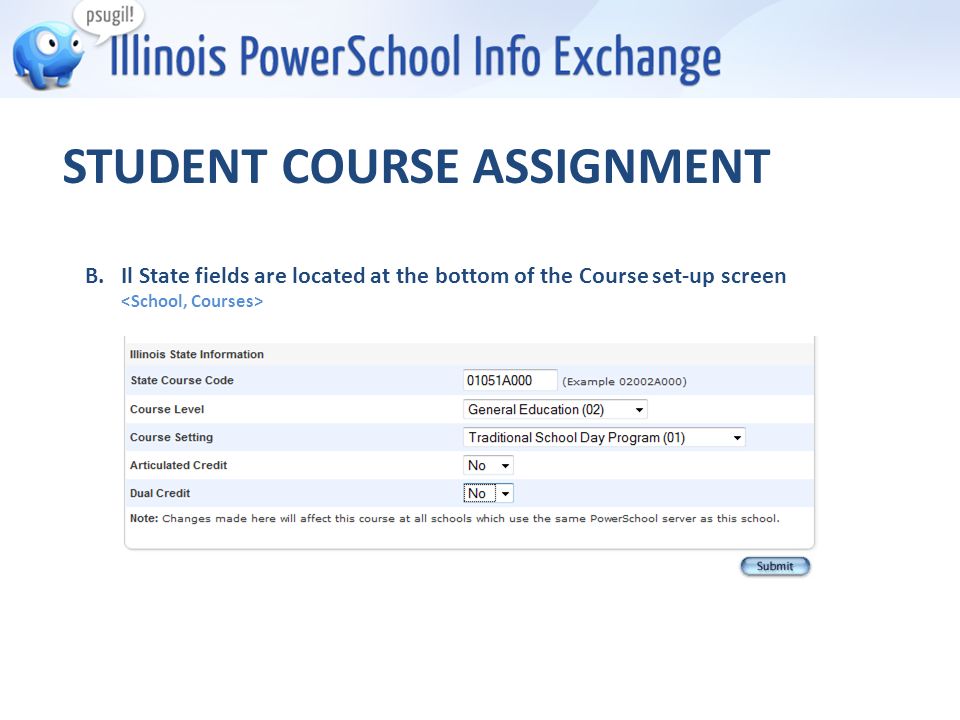The image size is (960, 720).
Task: Click the 'STUDENT COURSE ASSIGNMENT' heading
Action: pyautogui.click(x=416, y=167)
